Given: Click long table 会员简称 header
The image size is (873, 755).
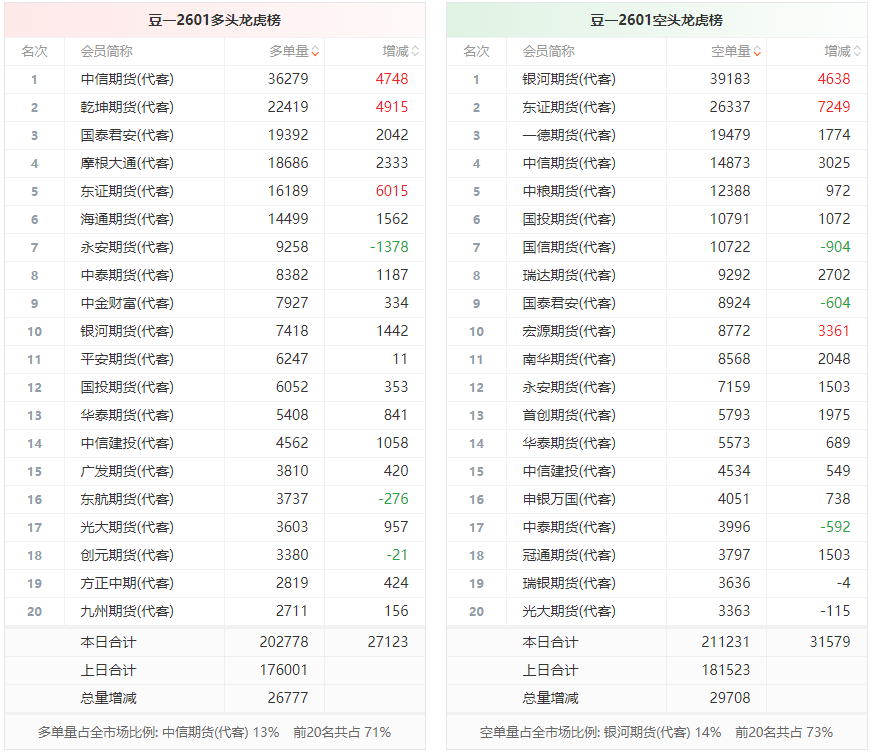Looking at the screenshot, I should [x=106, y=52].
